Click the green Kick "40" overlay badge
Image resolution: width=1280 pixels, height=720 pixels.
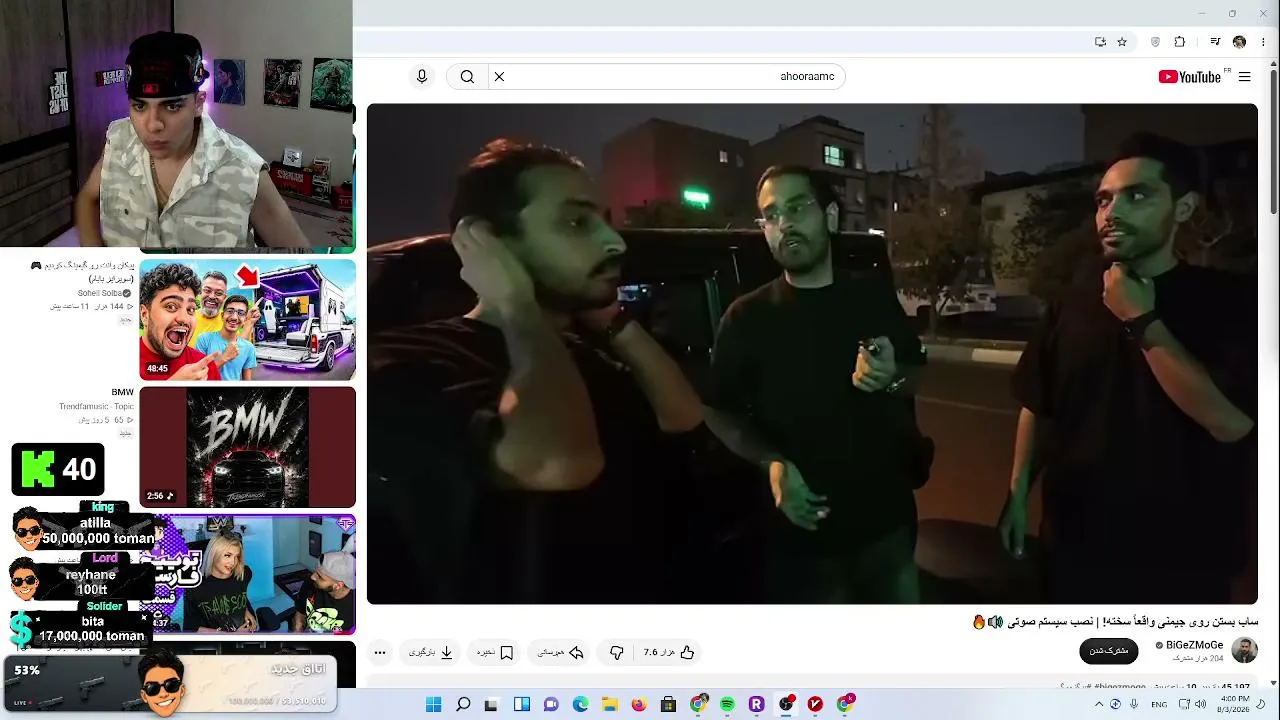pos(58,469)
